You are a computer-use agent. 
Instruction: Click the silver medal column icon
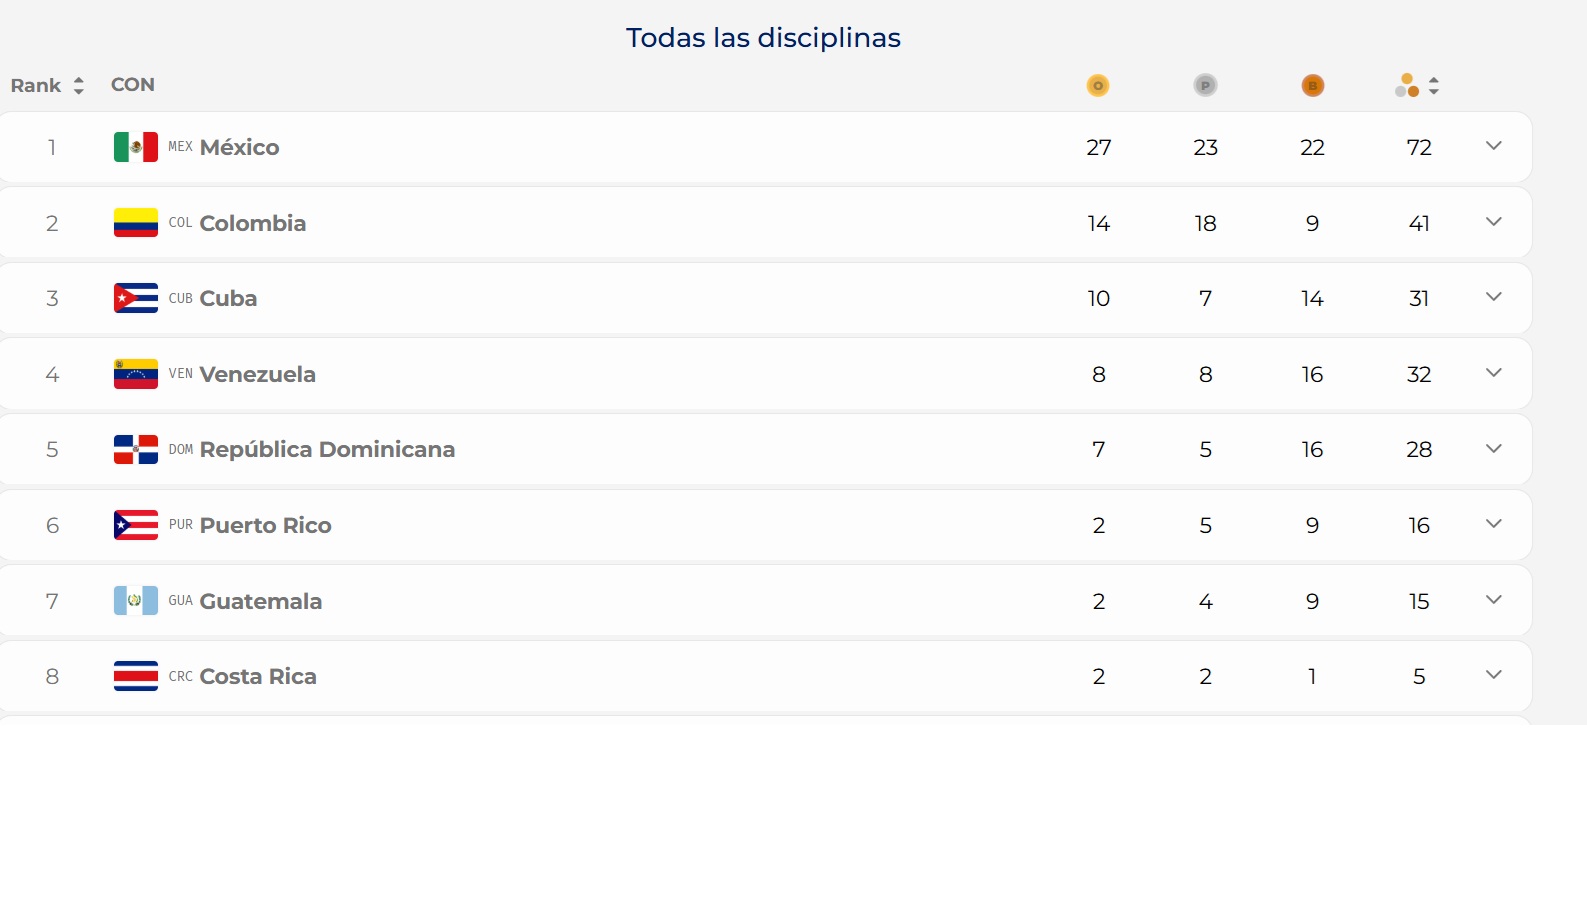click(1205, 86)
